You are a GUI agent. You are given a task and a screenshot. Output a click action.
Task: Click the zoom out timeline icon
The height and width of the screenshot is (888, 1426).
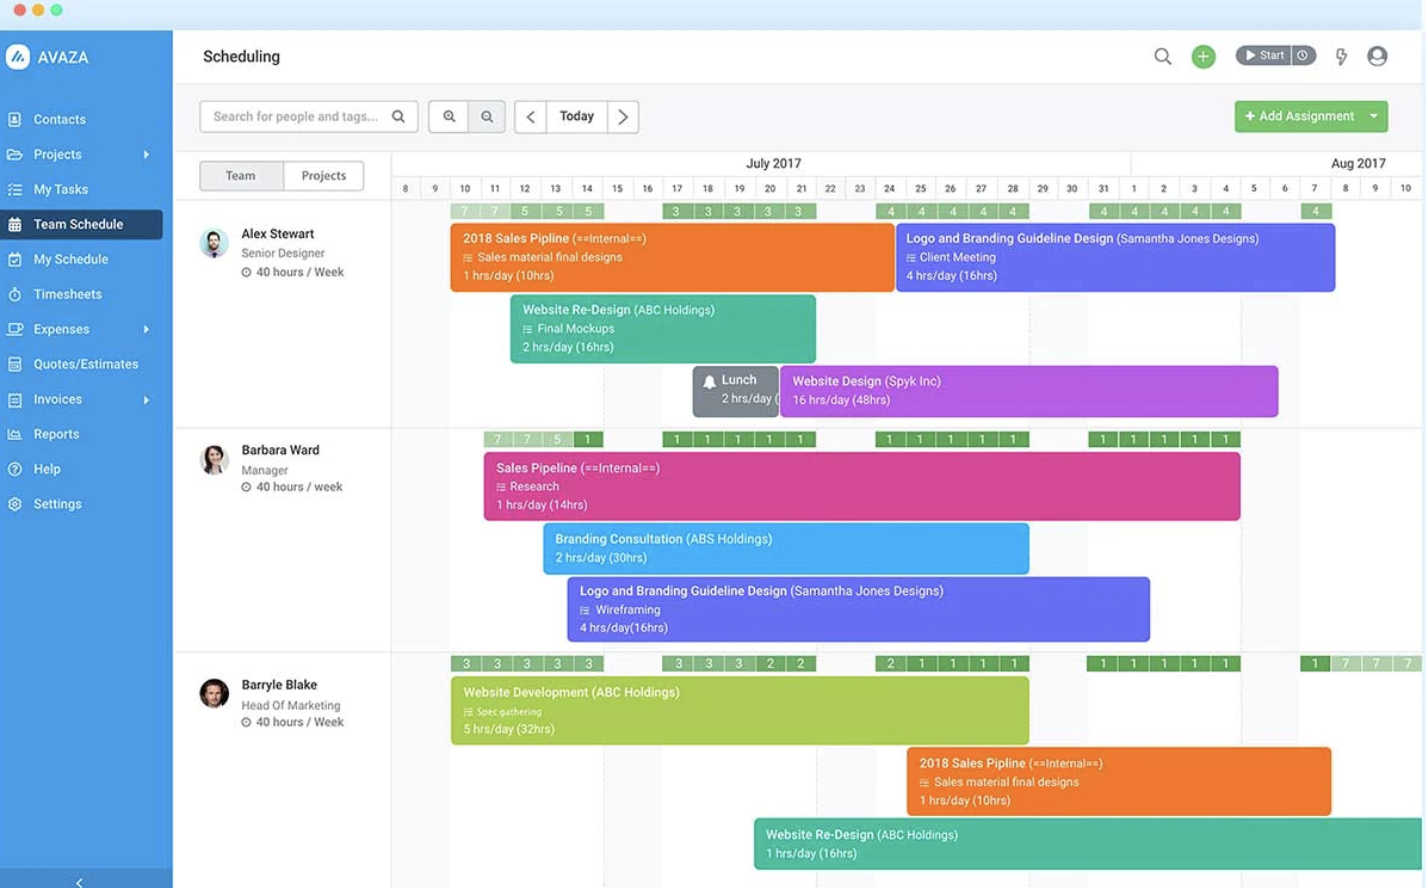[x=487, y=116]
